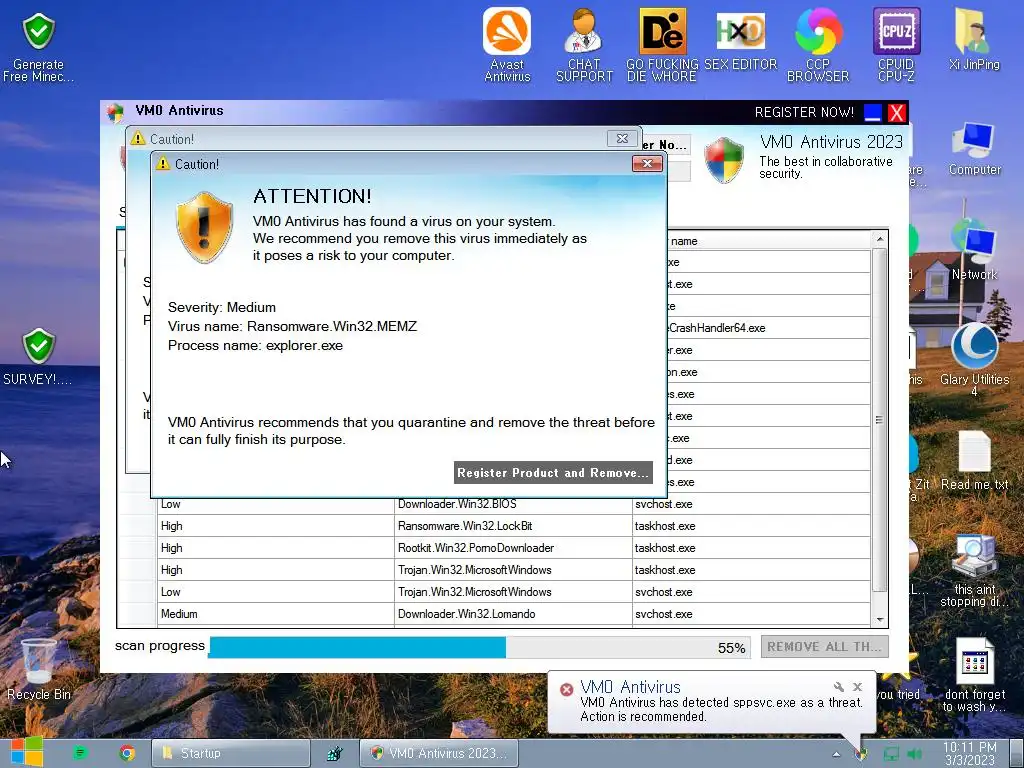This screenshot has width=1024, height=768.
Task: Click the wrench icon in notification balloon
Action: pyautogui.click(x=839, y=686)
